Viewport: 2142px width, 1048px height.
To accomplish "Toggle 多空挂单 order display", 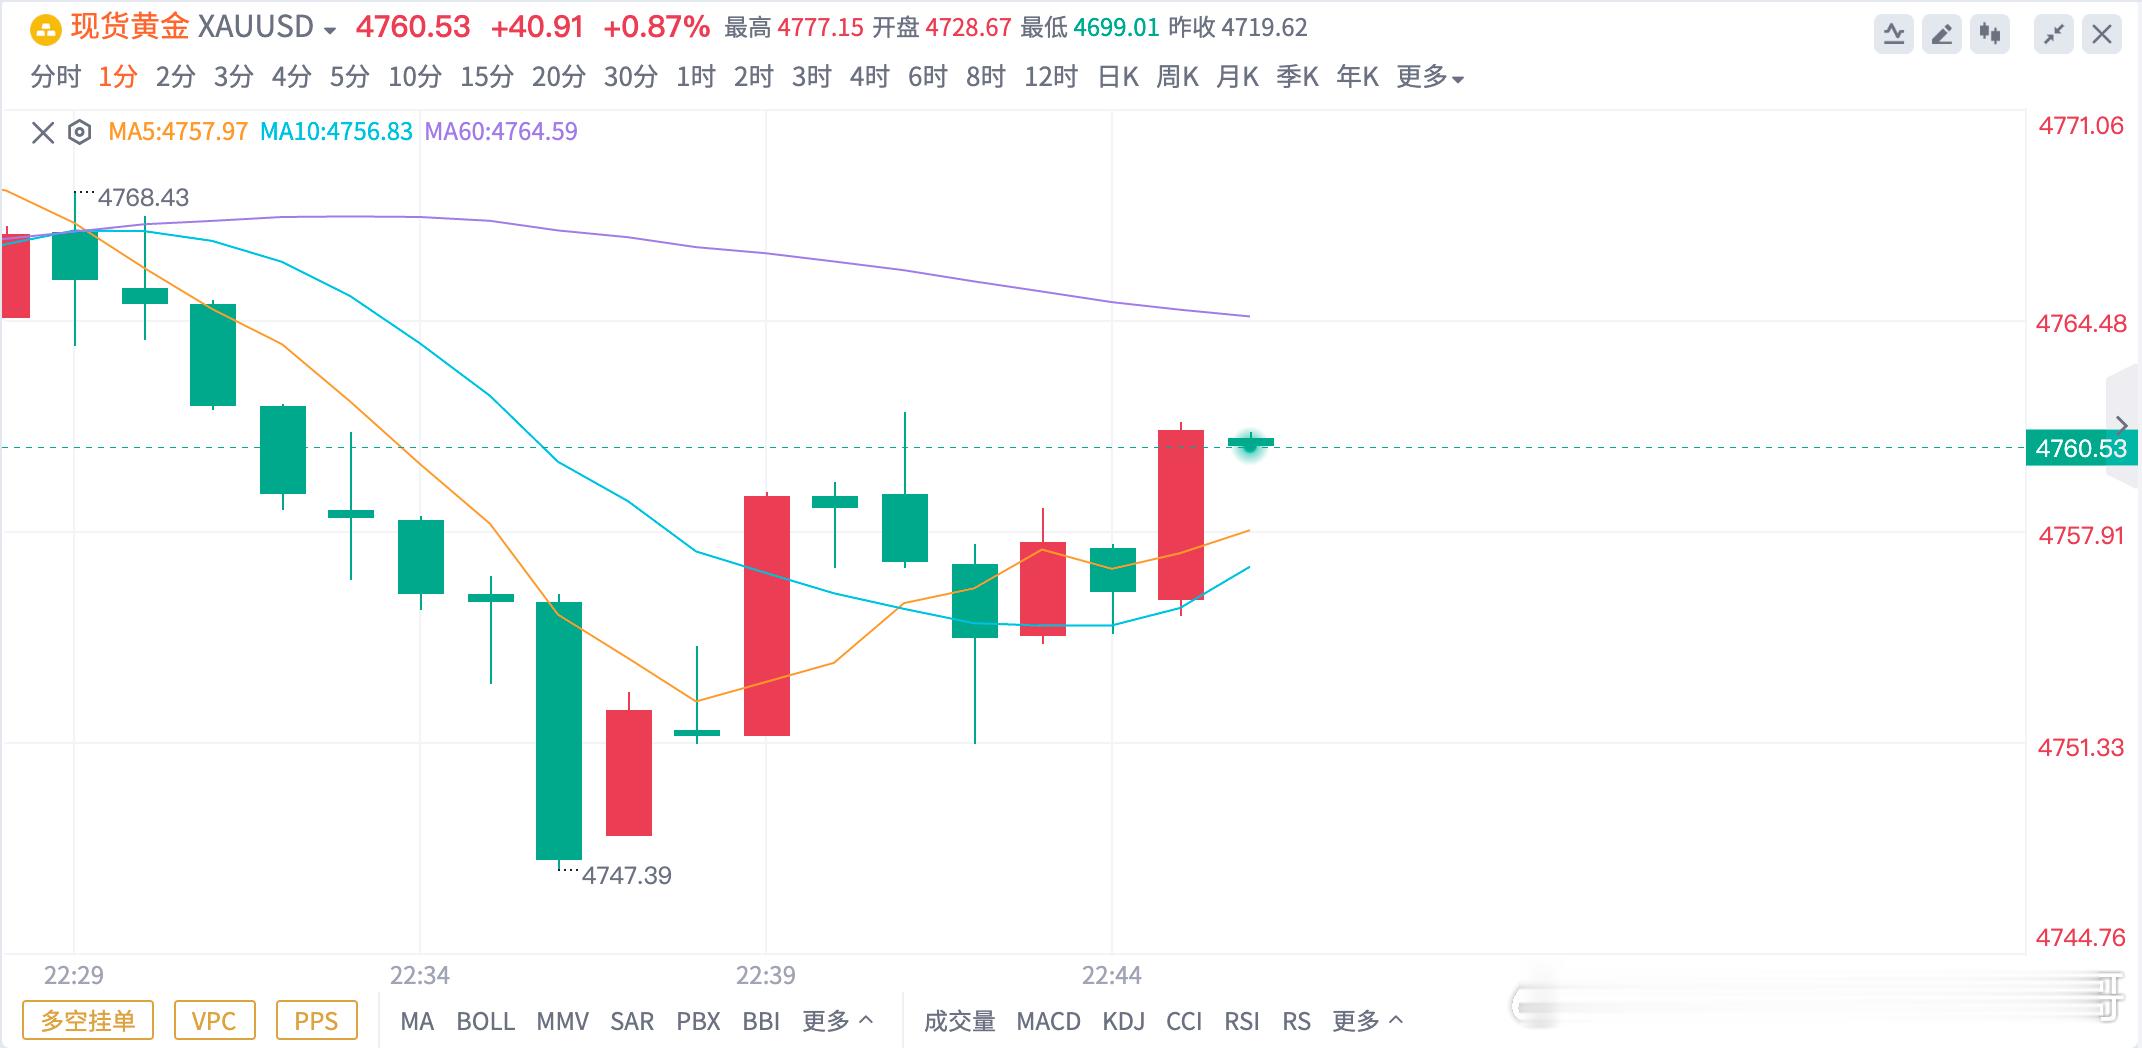I will click(x=88, y=1021).
